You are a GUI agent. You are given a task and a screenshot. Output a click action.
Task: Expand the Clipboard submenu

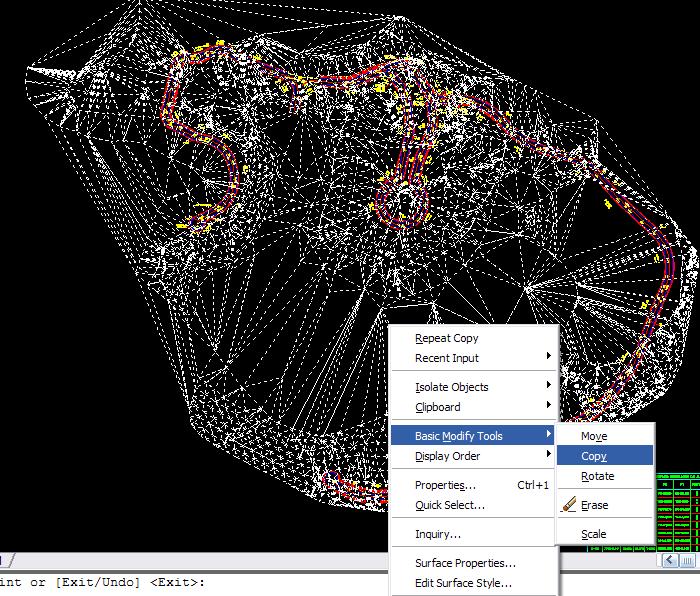coord(438,407)
